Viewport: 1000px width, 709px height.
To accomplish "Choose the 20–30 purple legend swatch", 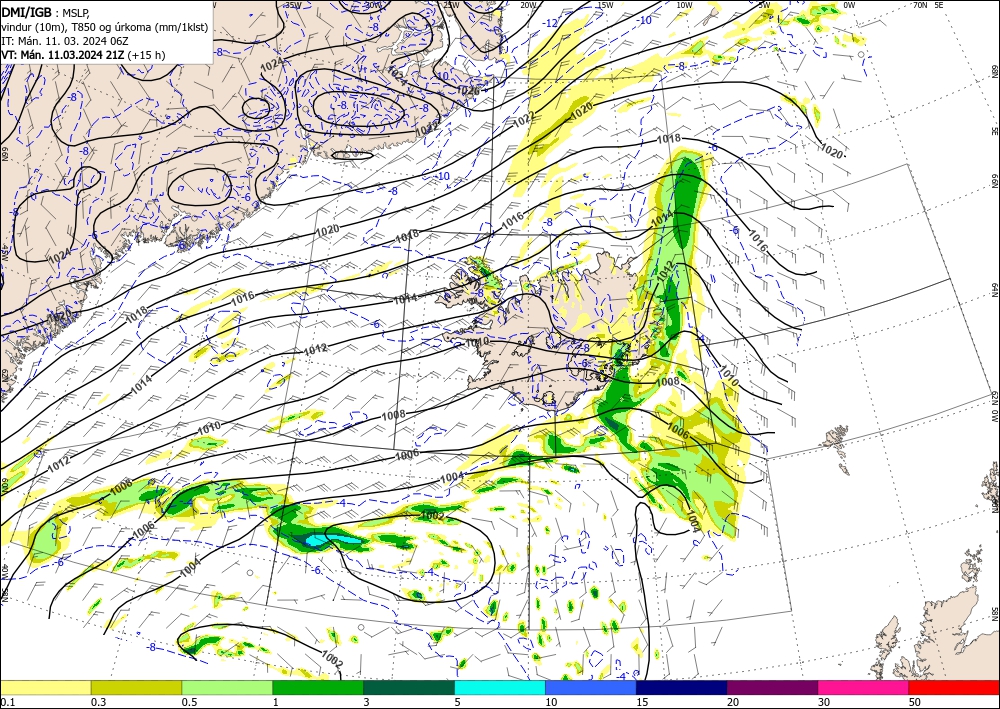I will click(772, 687).
